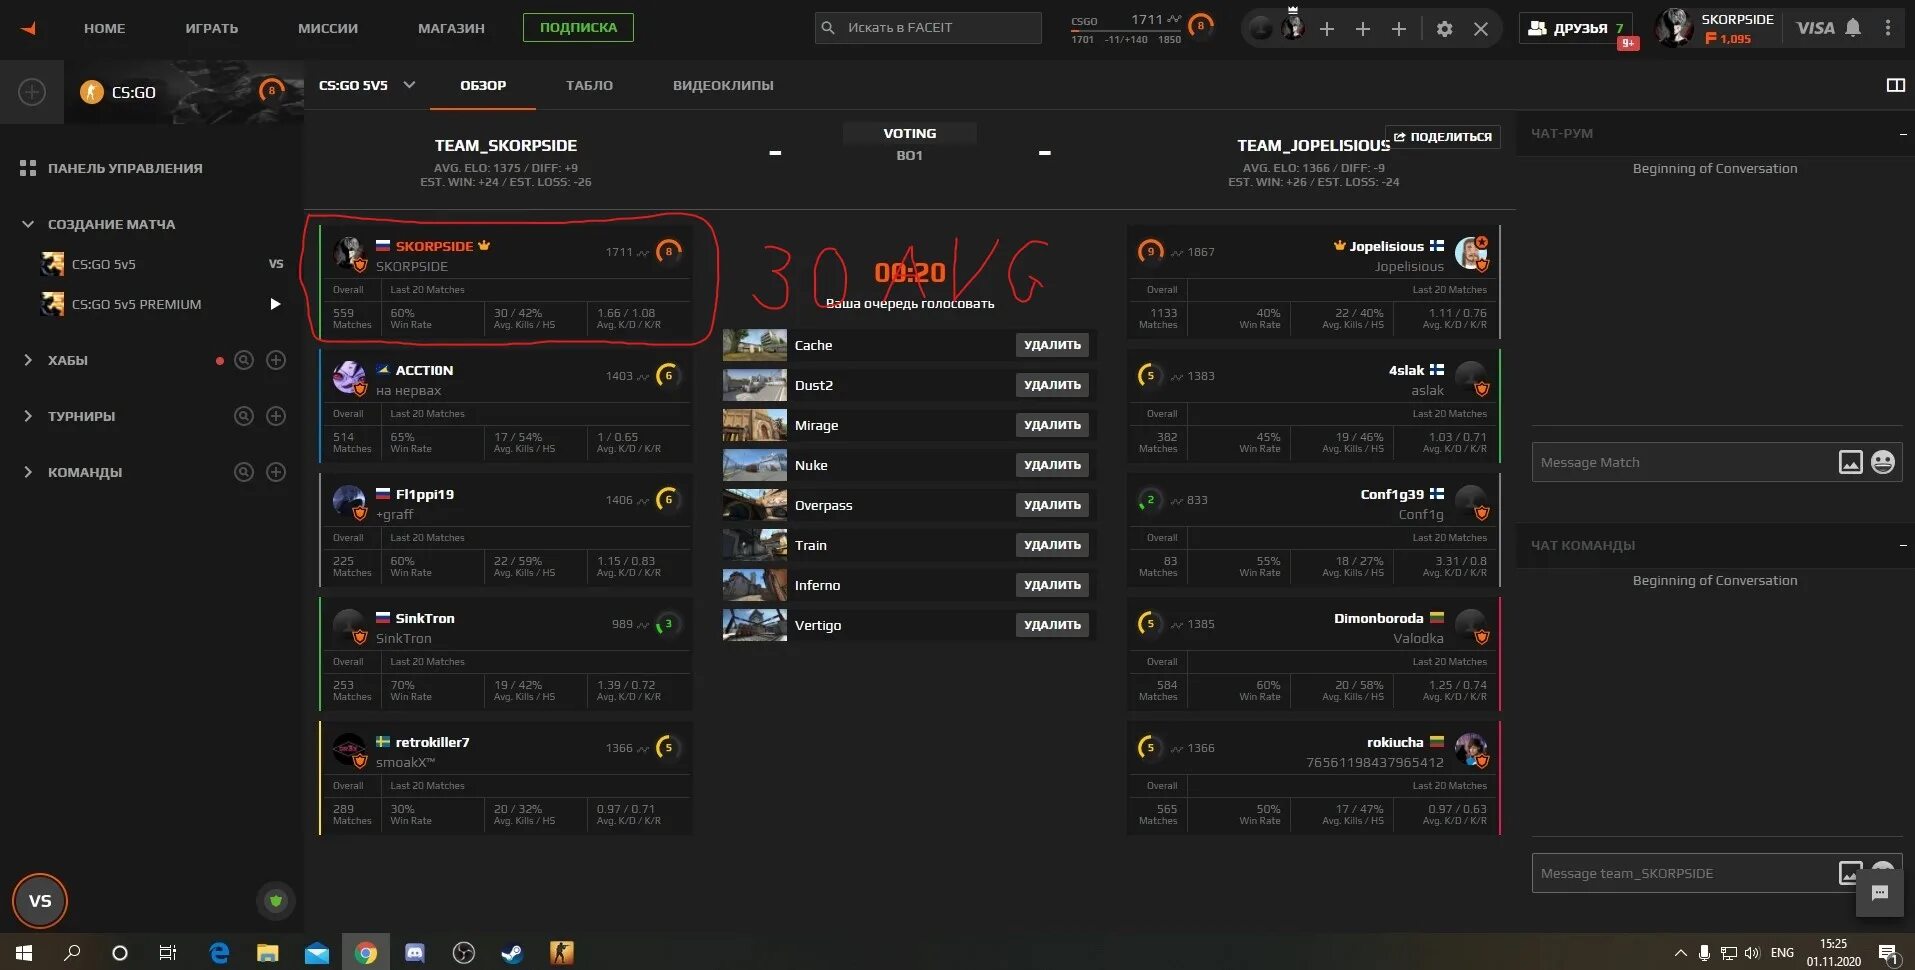Viewport: 1915px width, 970px height.
Task: Close the party bar with X icon
Action: [x=1481, y=29]
